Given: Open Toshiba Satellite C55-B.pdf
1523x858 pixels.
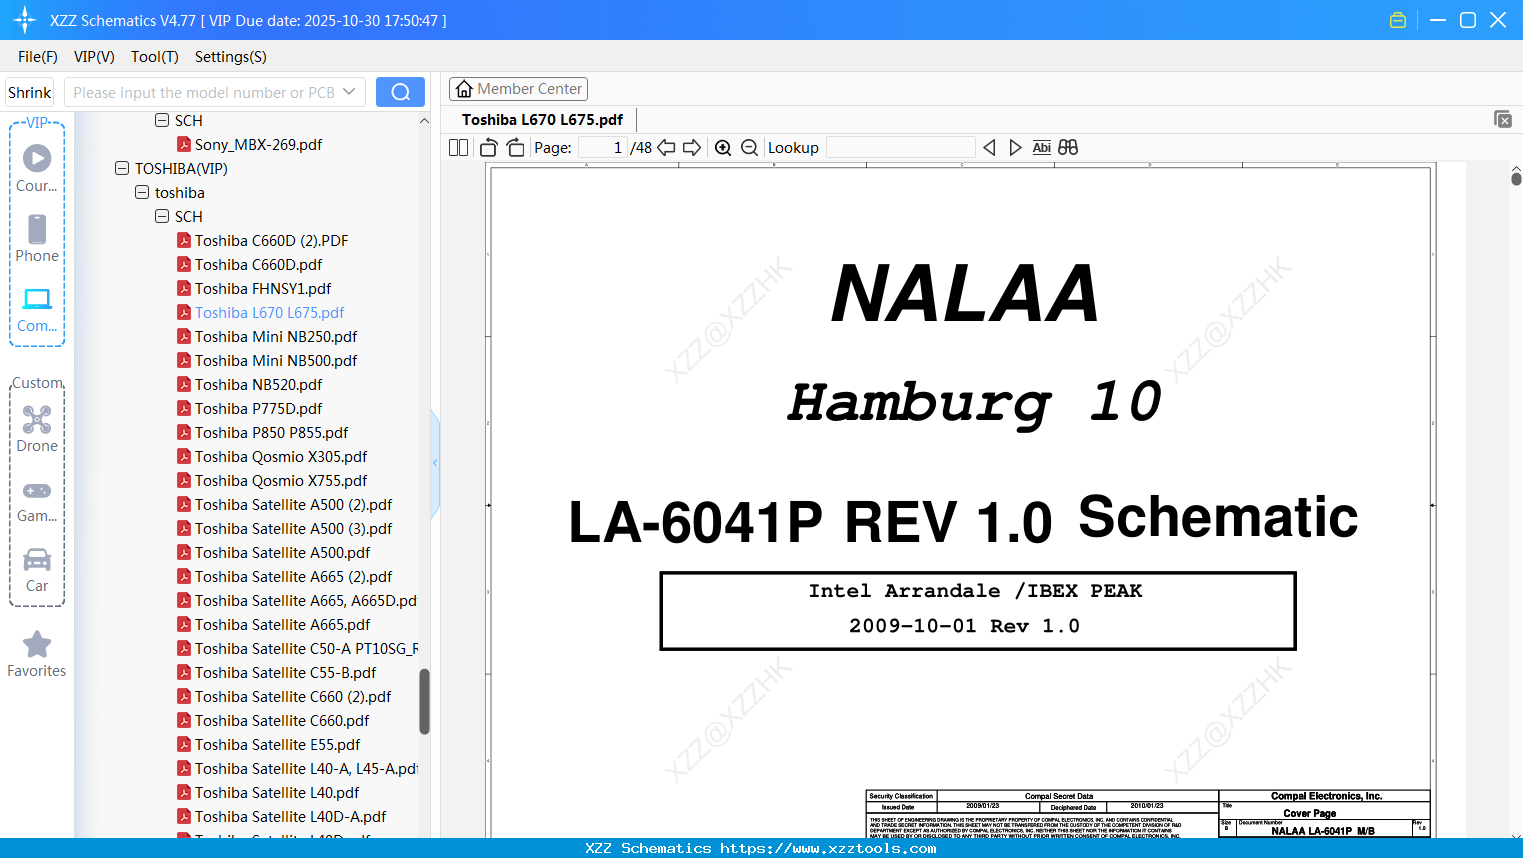Looking at the screenshot, I should [285, 673].
